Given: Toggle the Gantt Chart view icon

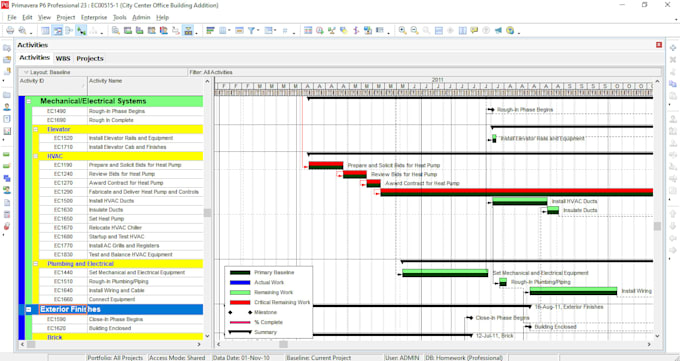Looking at the screenshot, I should click(x=57, y=30).
